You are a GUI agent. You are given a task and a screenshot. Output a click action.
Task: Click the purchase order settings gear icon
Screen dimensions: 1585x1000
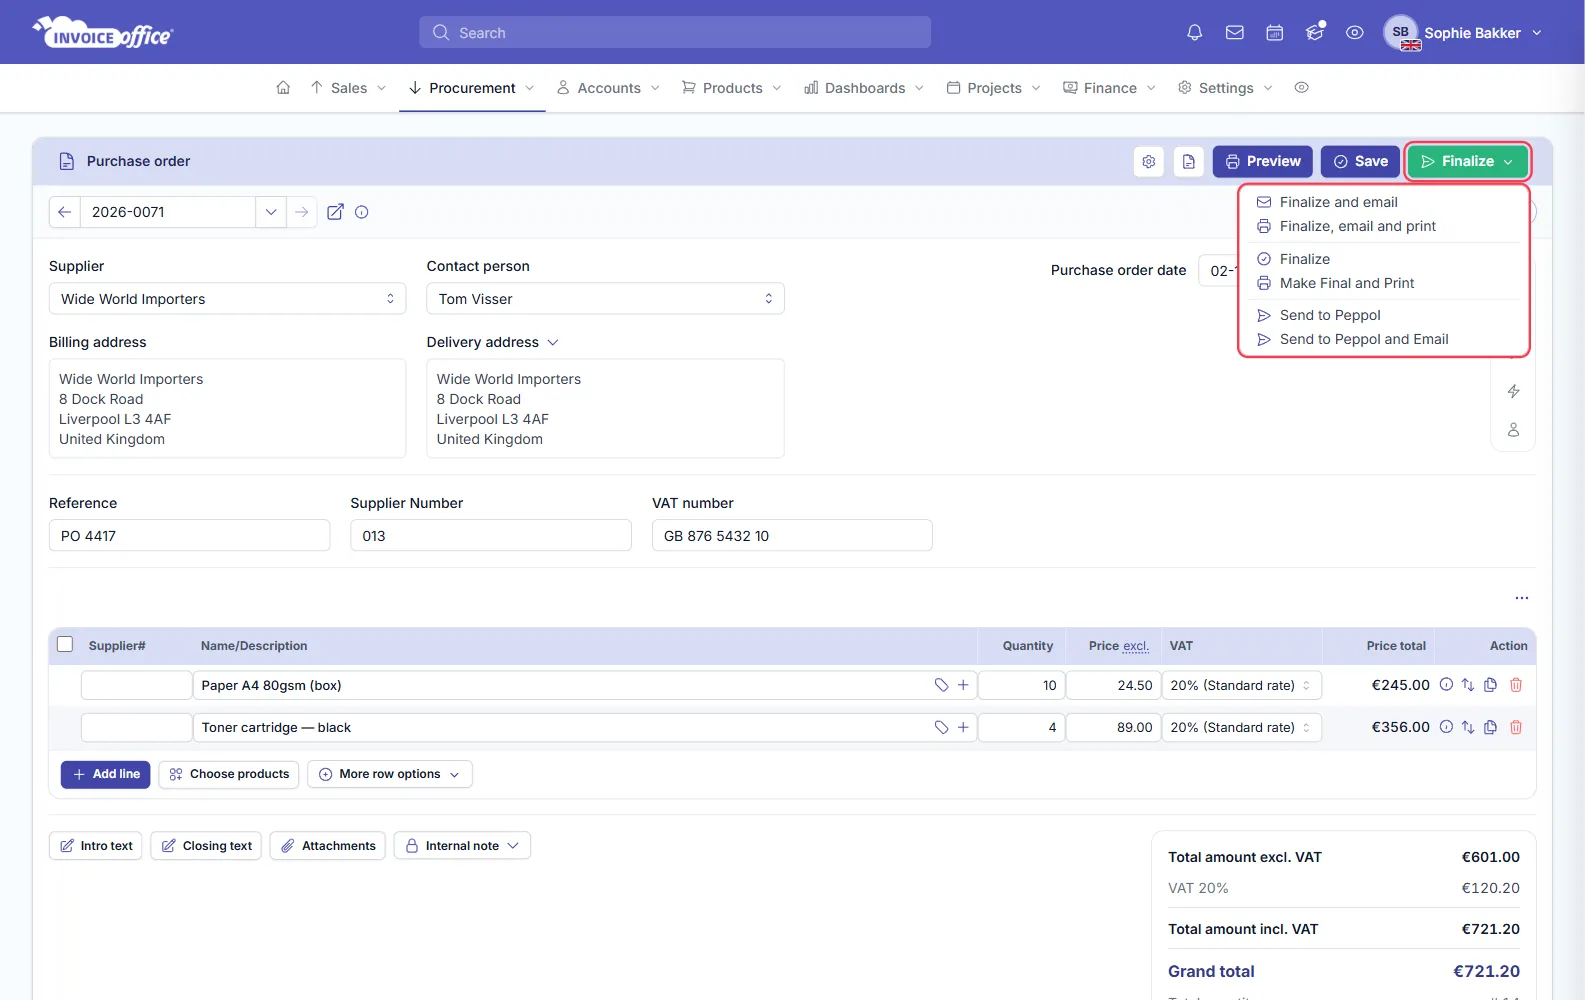point(1149,161)
